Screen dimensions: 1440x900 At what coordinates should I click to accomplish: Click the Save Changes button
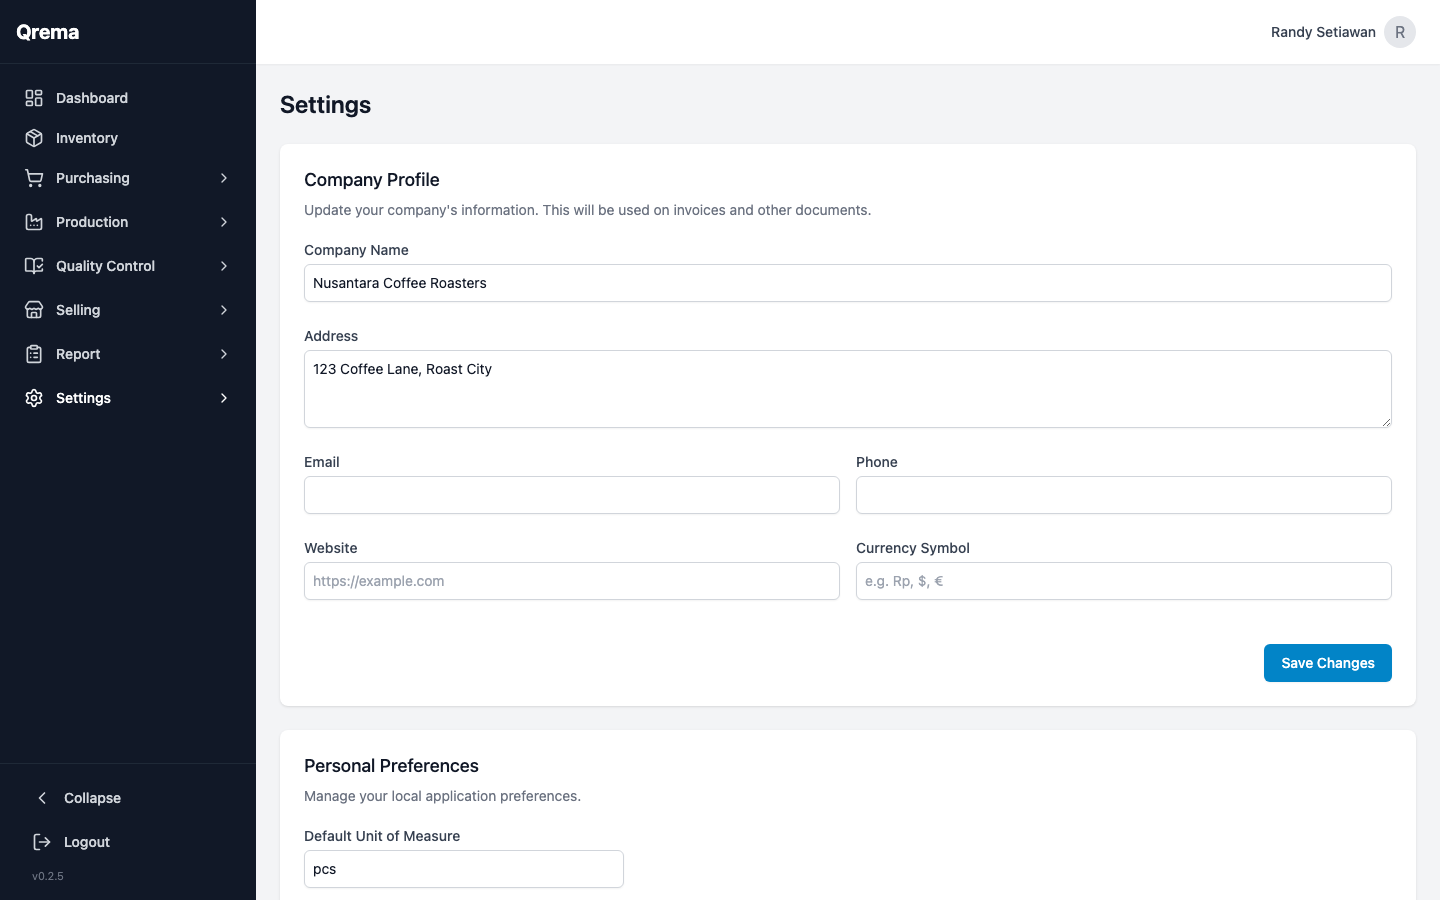[x=1327, y=663]
